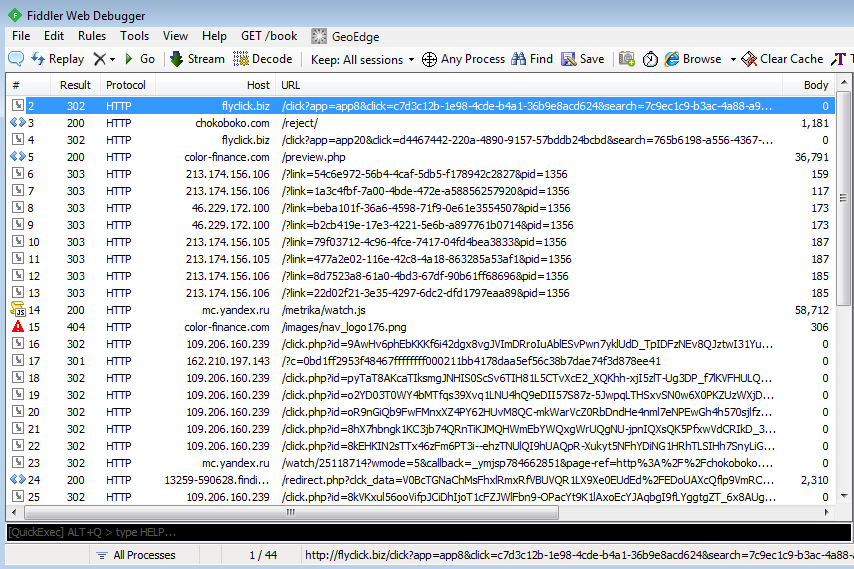Screen dimensions: 854x569
Task: Open the Rules menu
Action: point(92,36)
